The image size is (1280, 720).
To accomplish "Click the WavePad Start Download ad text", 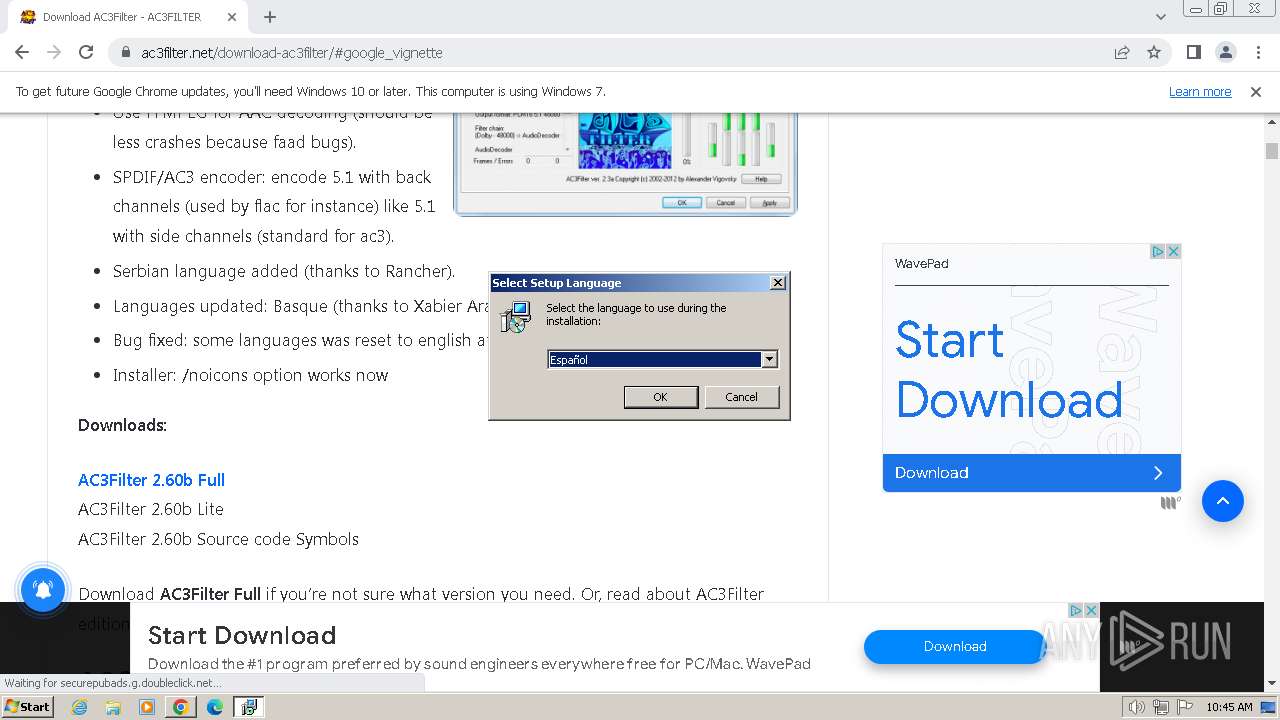I will (x=1009, y=369).
